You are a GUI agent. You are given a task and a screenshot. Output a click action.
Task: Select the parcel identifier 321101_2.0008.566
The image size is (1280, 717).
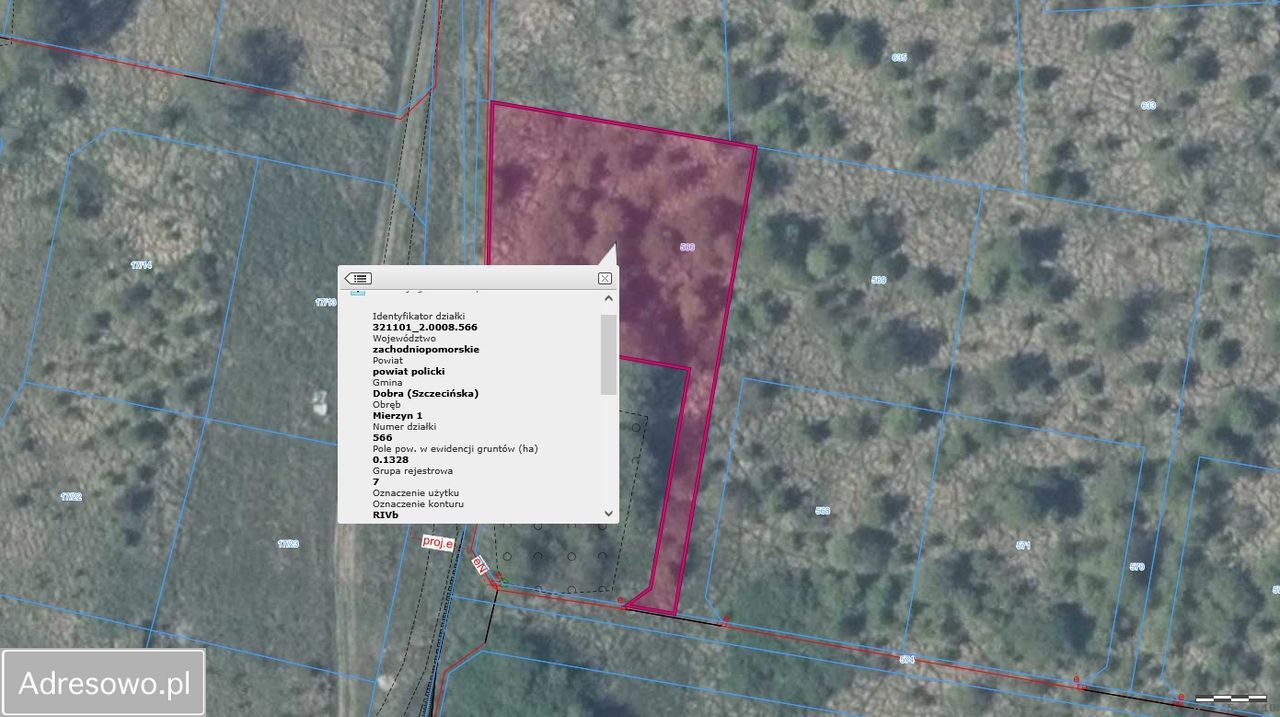click(425, 327)
